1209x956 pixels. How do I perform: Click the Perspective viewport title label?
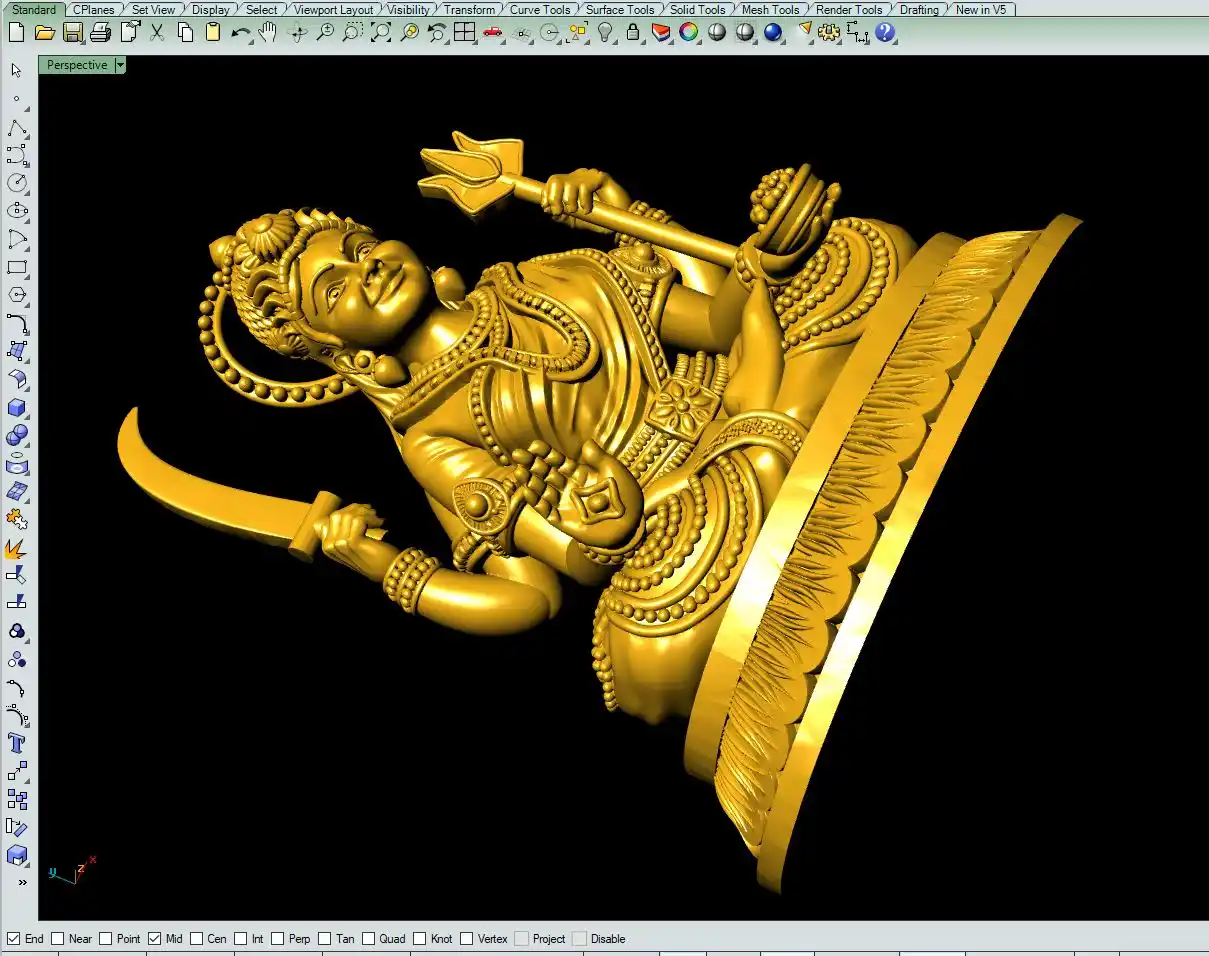click(x=77, y=65)
